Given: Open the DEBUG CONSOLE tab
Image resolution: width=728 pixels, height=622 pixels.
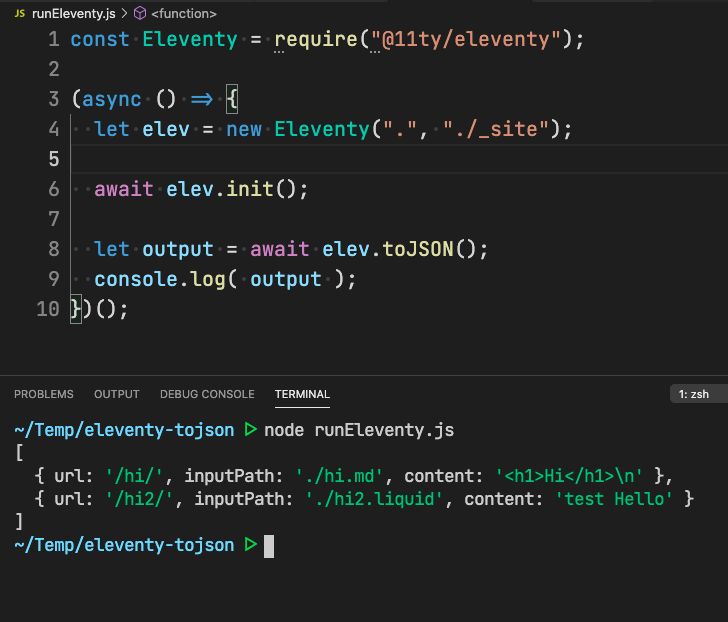Looking at the screenshot, I should click(207, 394).
